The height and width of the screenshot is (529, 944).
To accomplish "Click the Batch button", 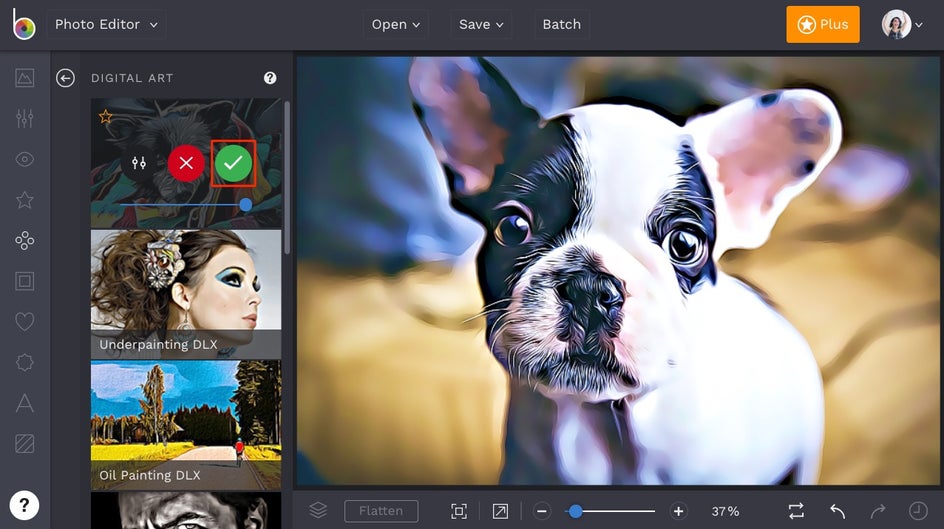I will coord(561,25).
